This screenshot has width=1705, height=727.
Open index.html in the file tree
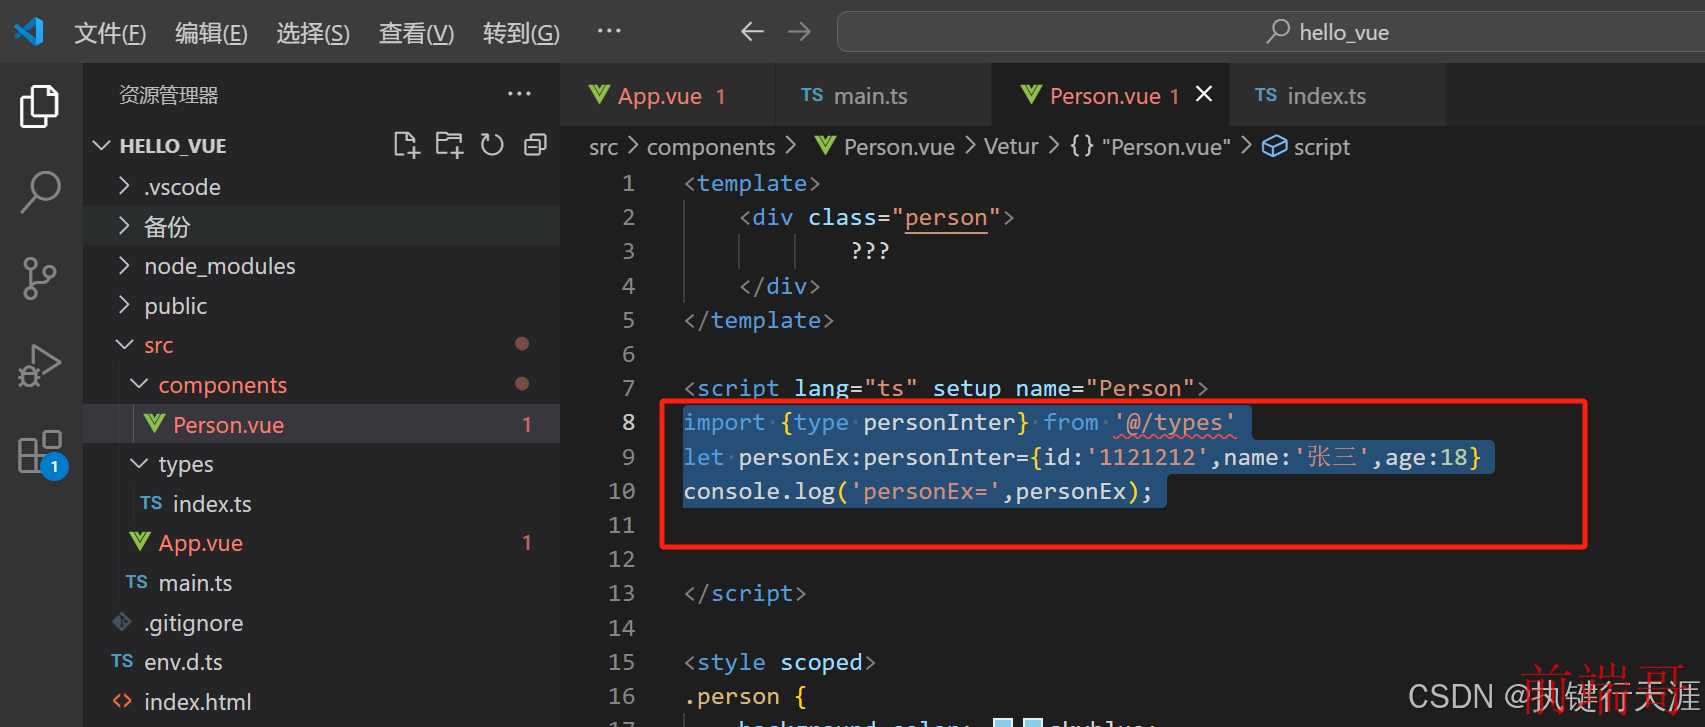(321, 701)
